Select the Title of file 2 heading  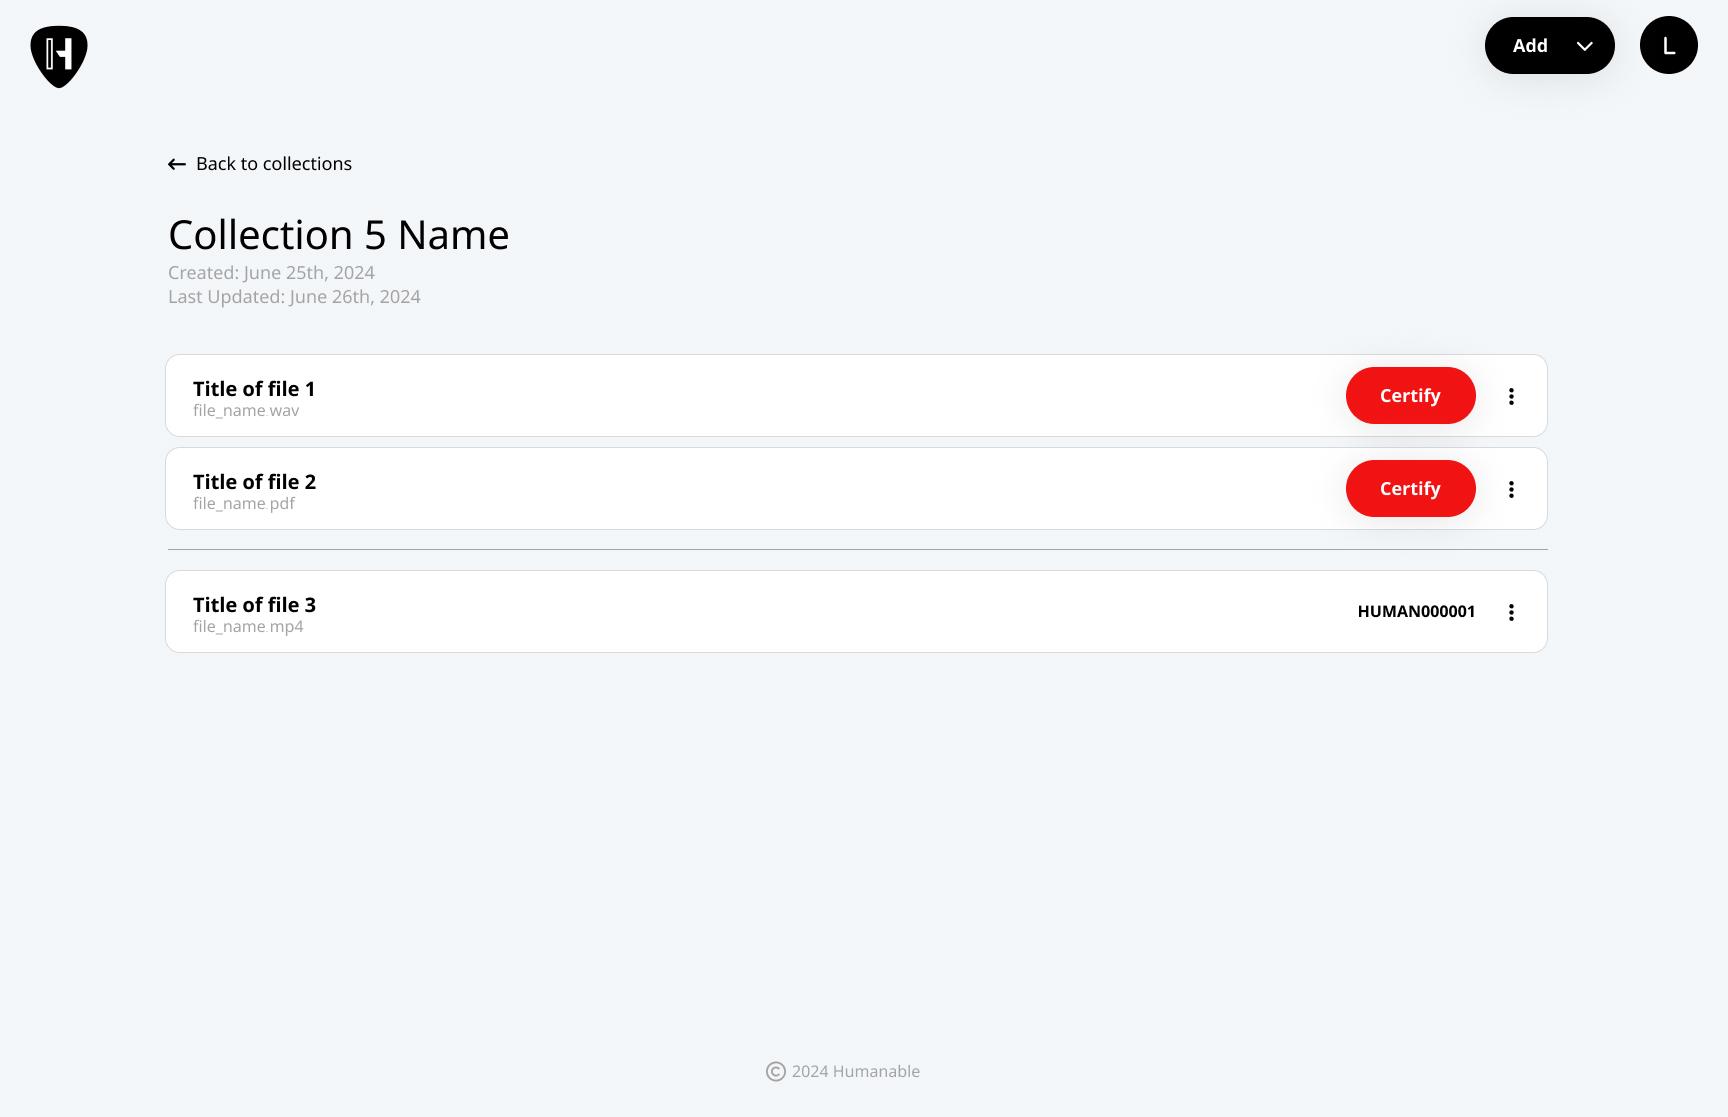point(254,482)
